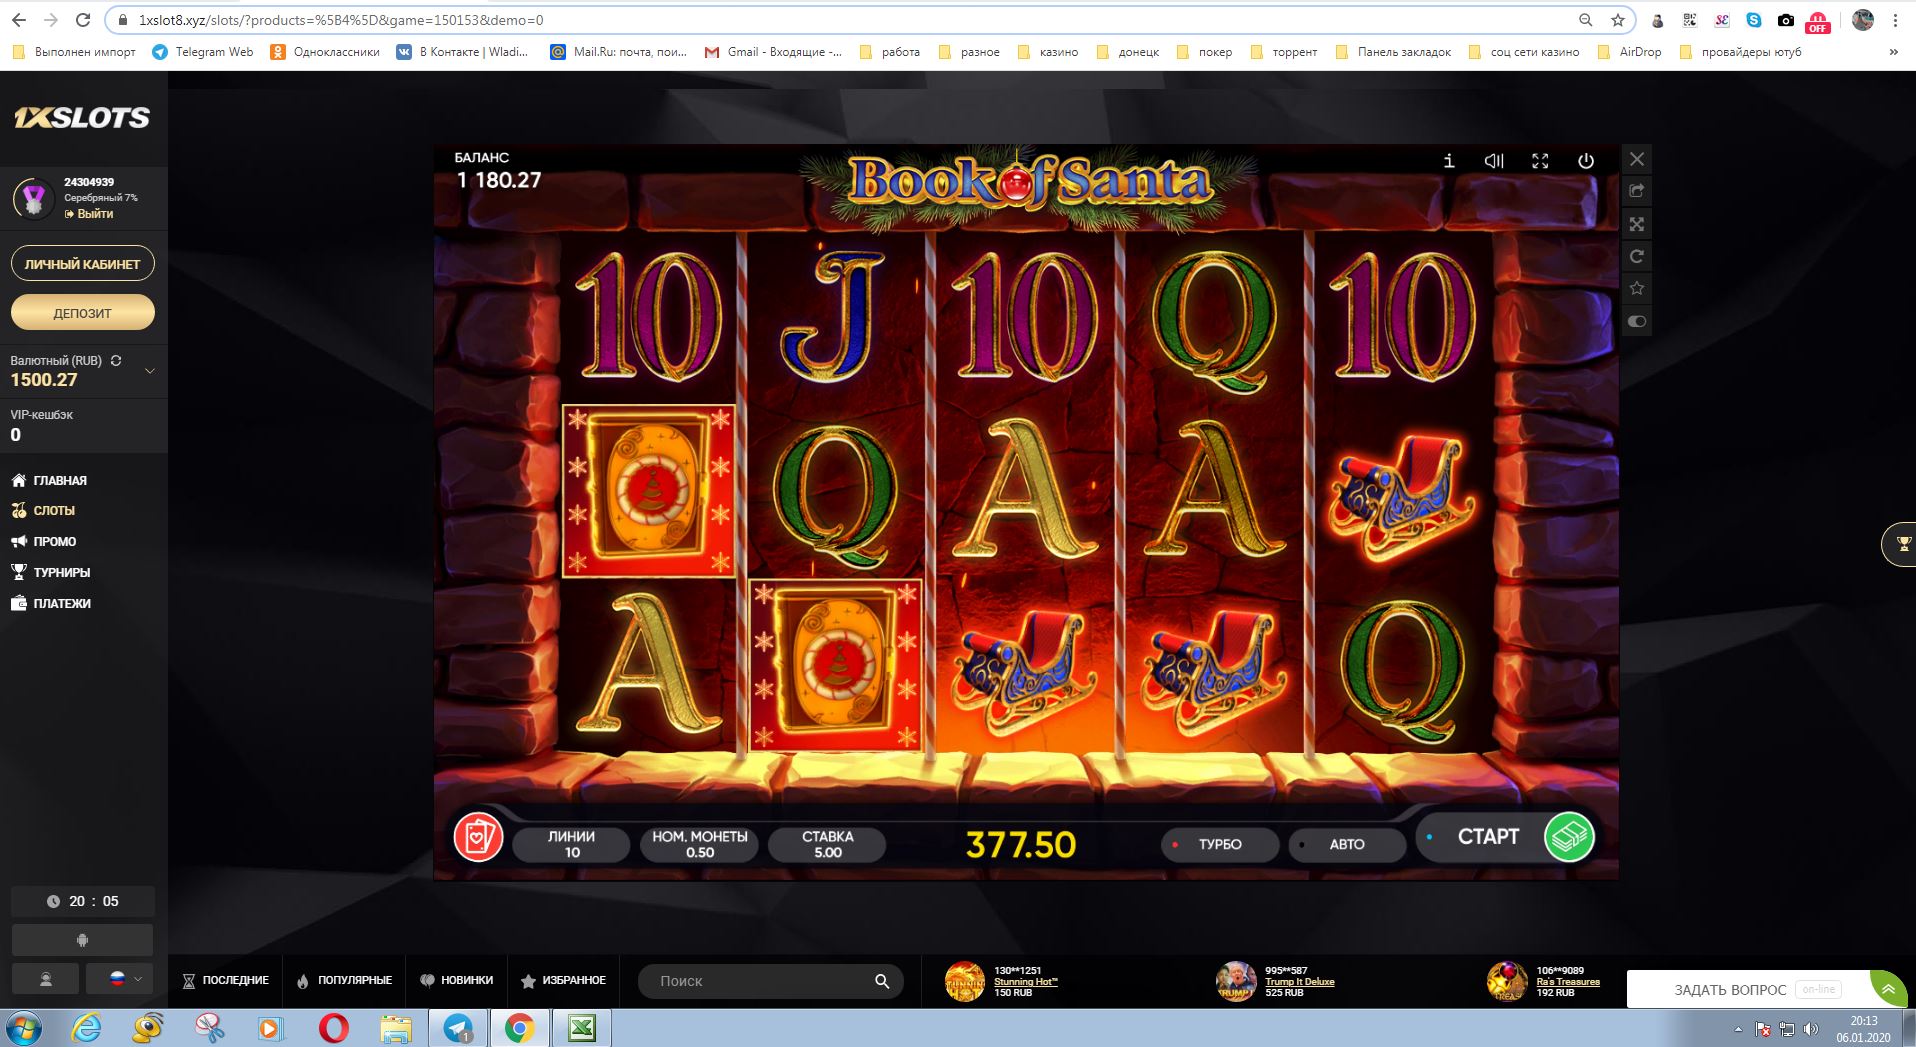Switch to the ПОПУЛЯРНЫЕ tab
Viewport: 1916px width, 1047px height.
coord(344,981)
